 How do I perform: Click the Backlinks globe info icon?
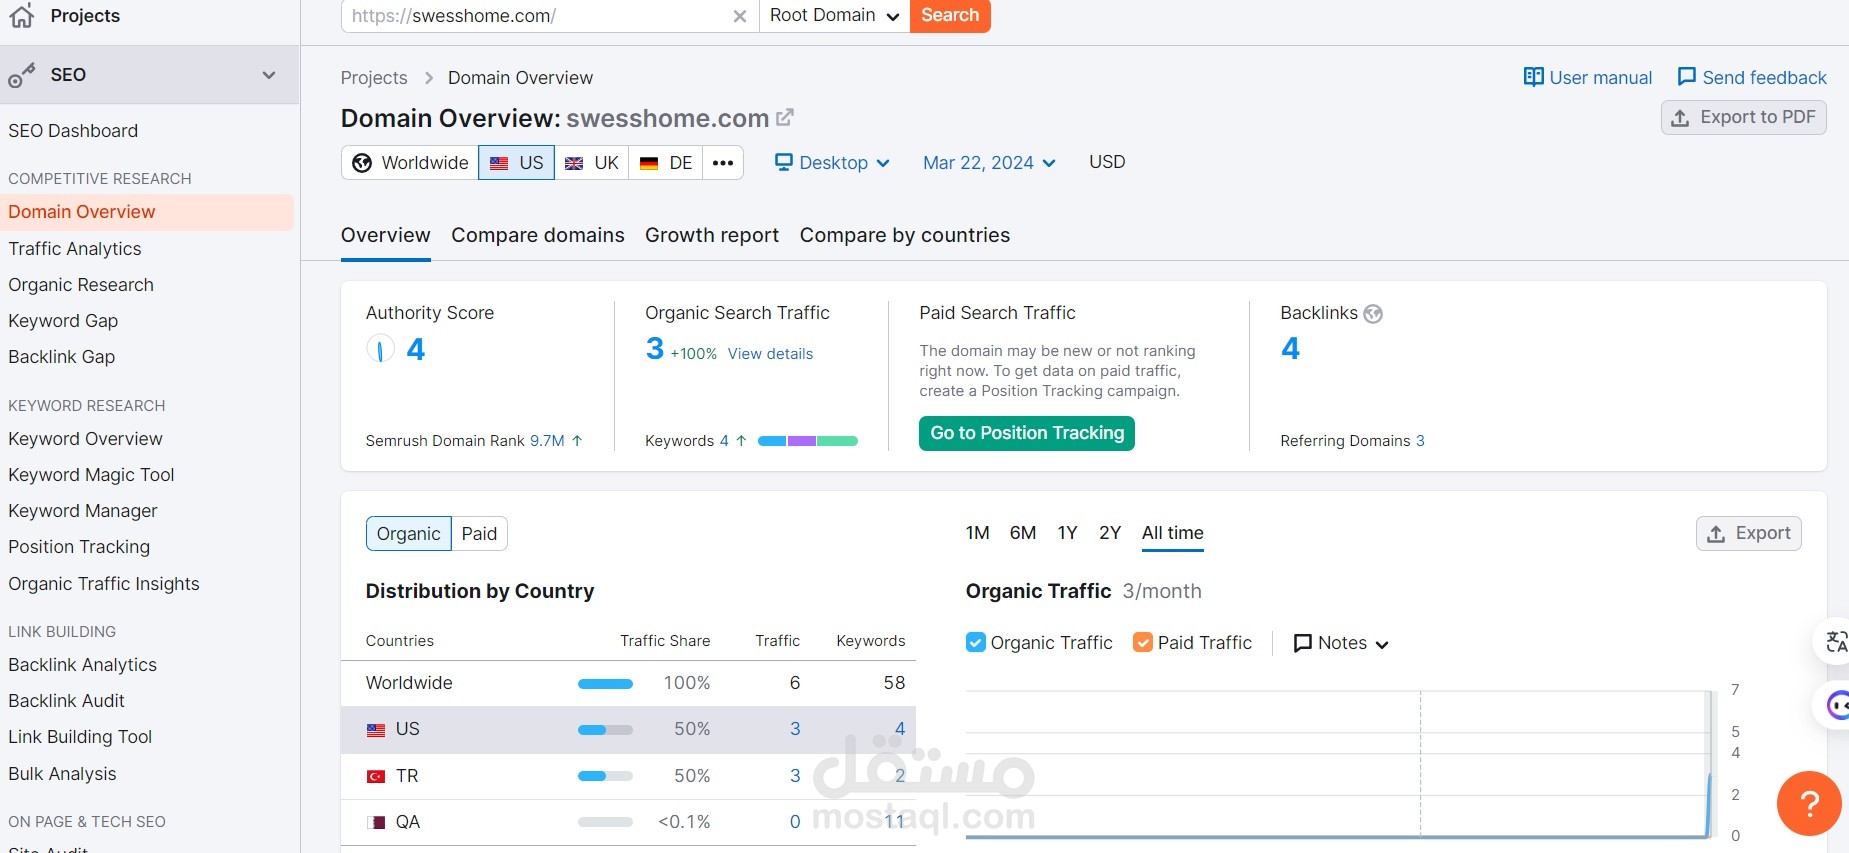[x=1373, y=314]
